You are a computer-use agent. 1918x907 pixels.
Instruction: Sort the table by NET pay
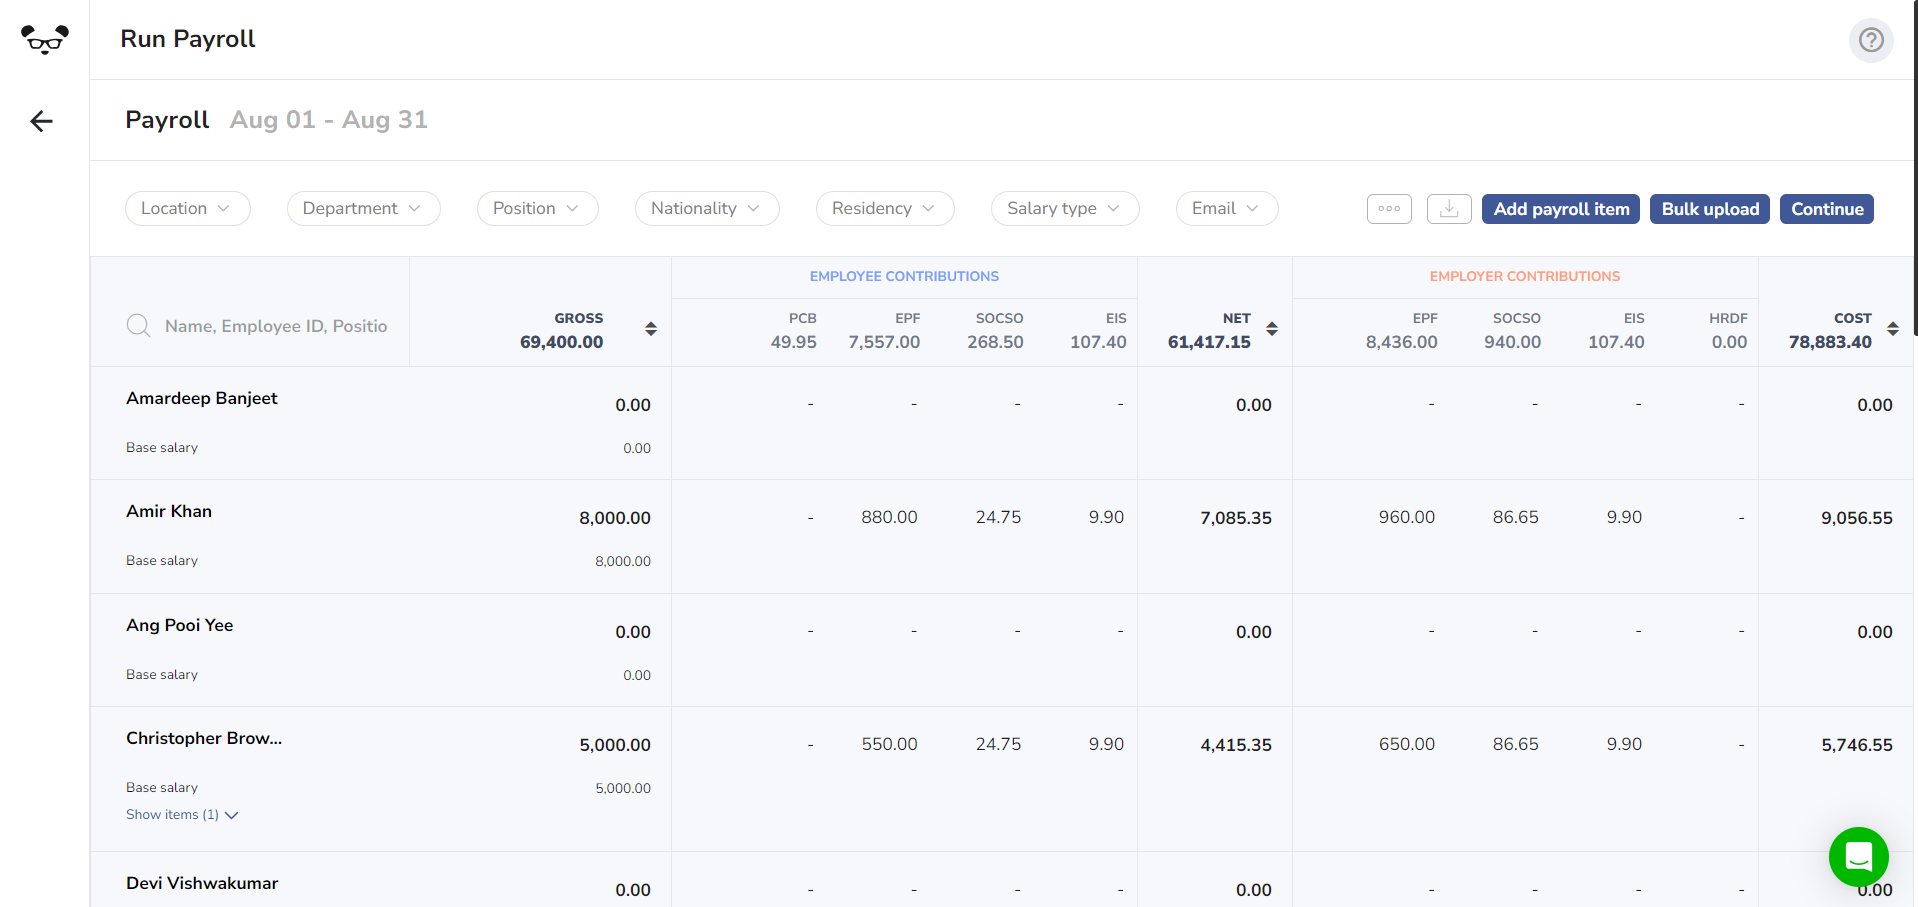[x=1272, y=329]
